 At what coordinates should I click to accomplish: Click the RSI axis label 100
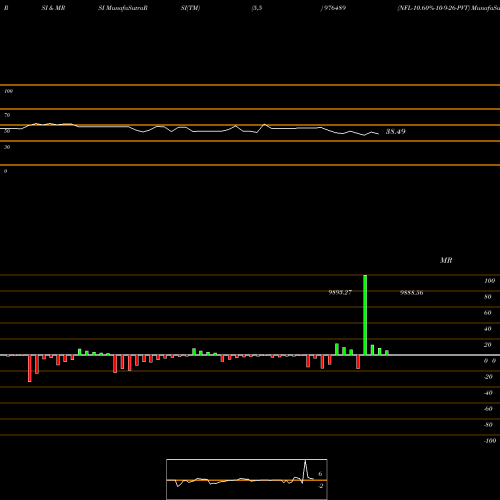(x=9, y=91)
